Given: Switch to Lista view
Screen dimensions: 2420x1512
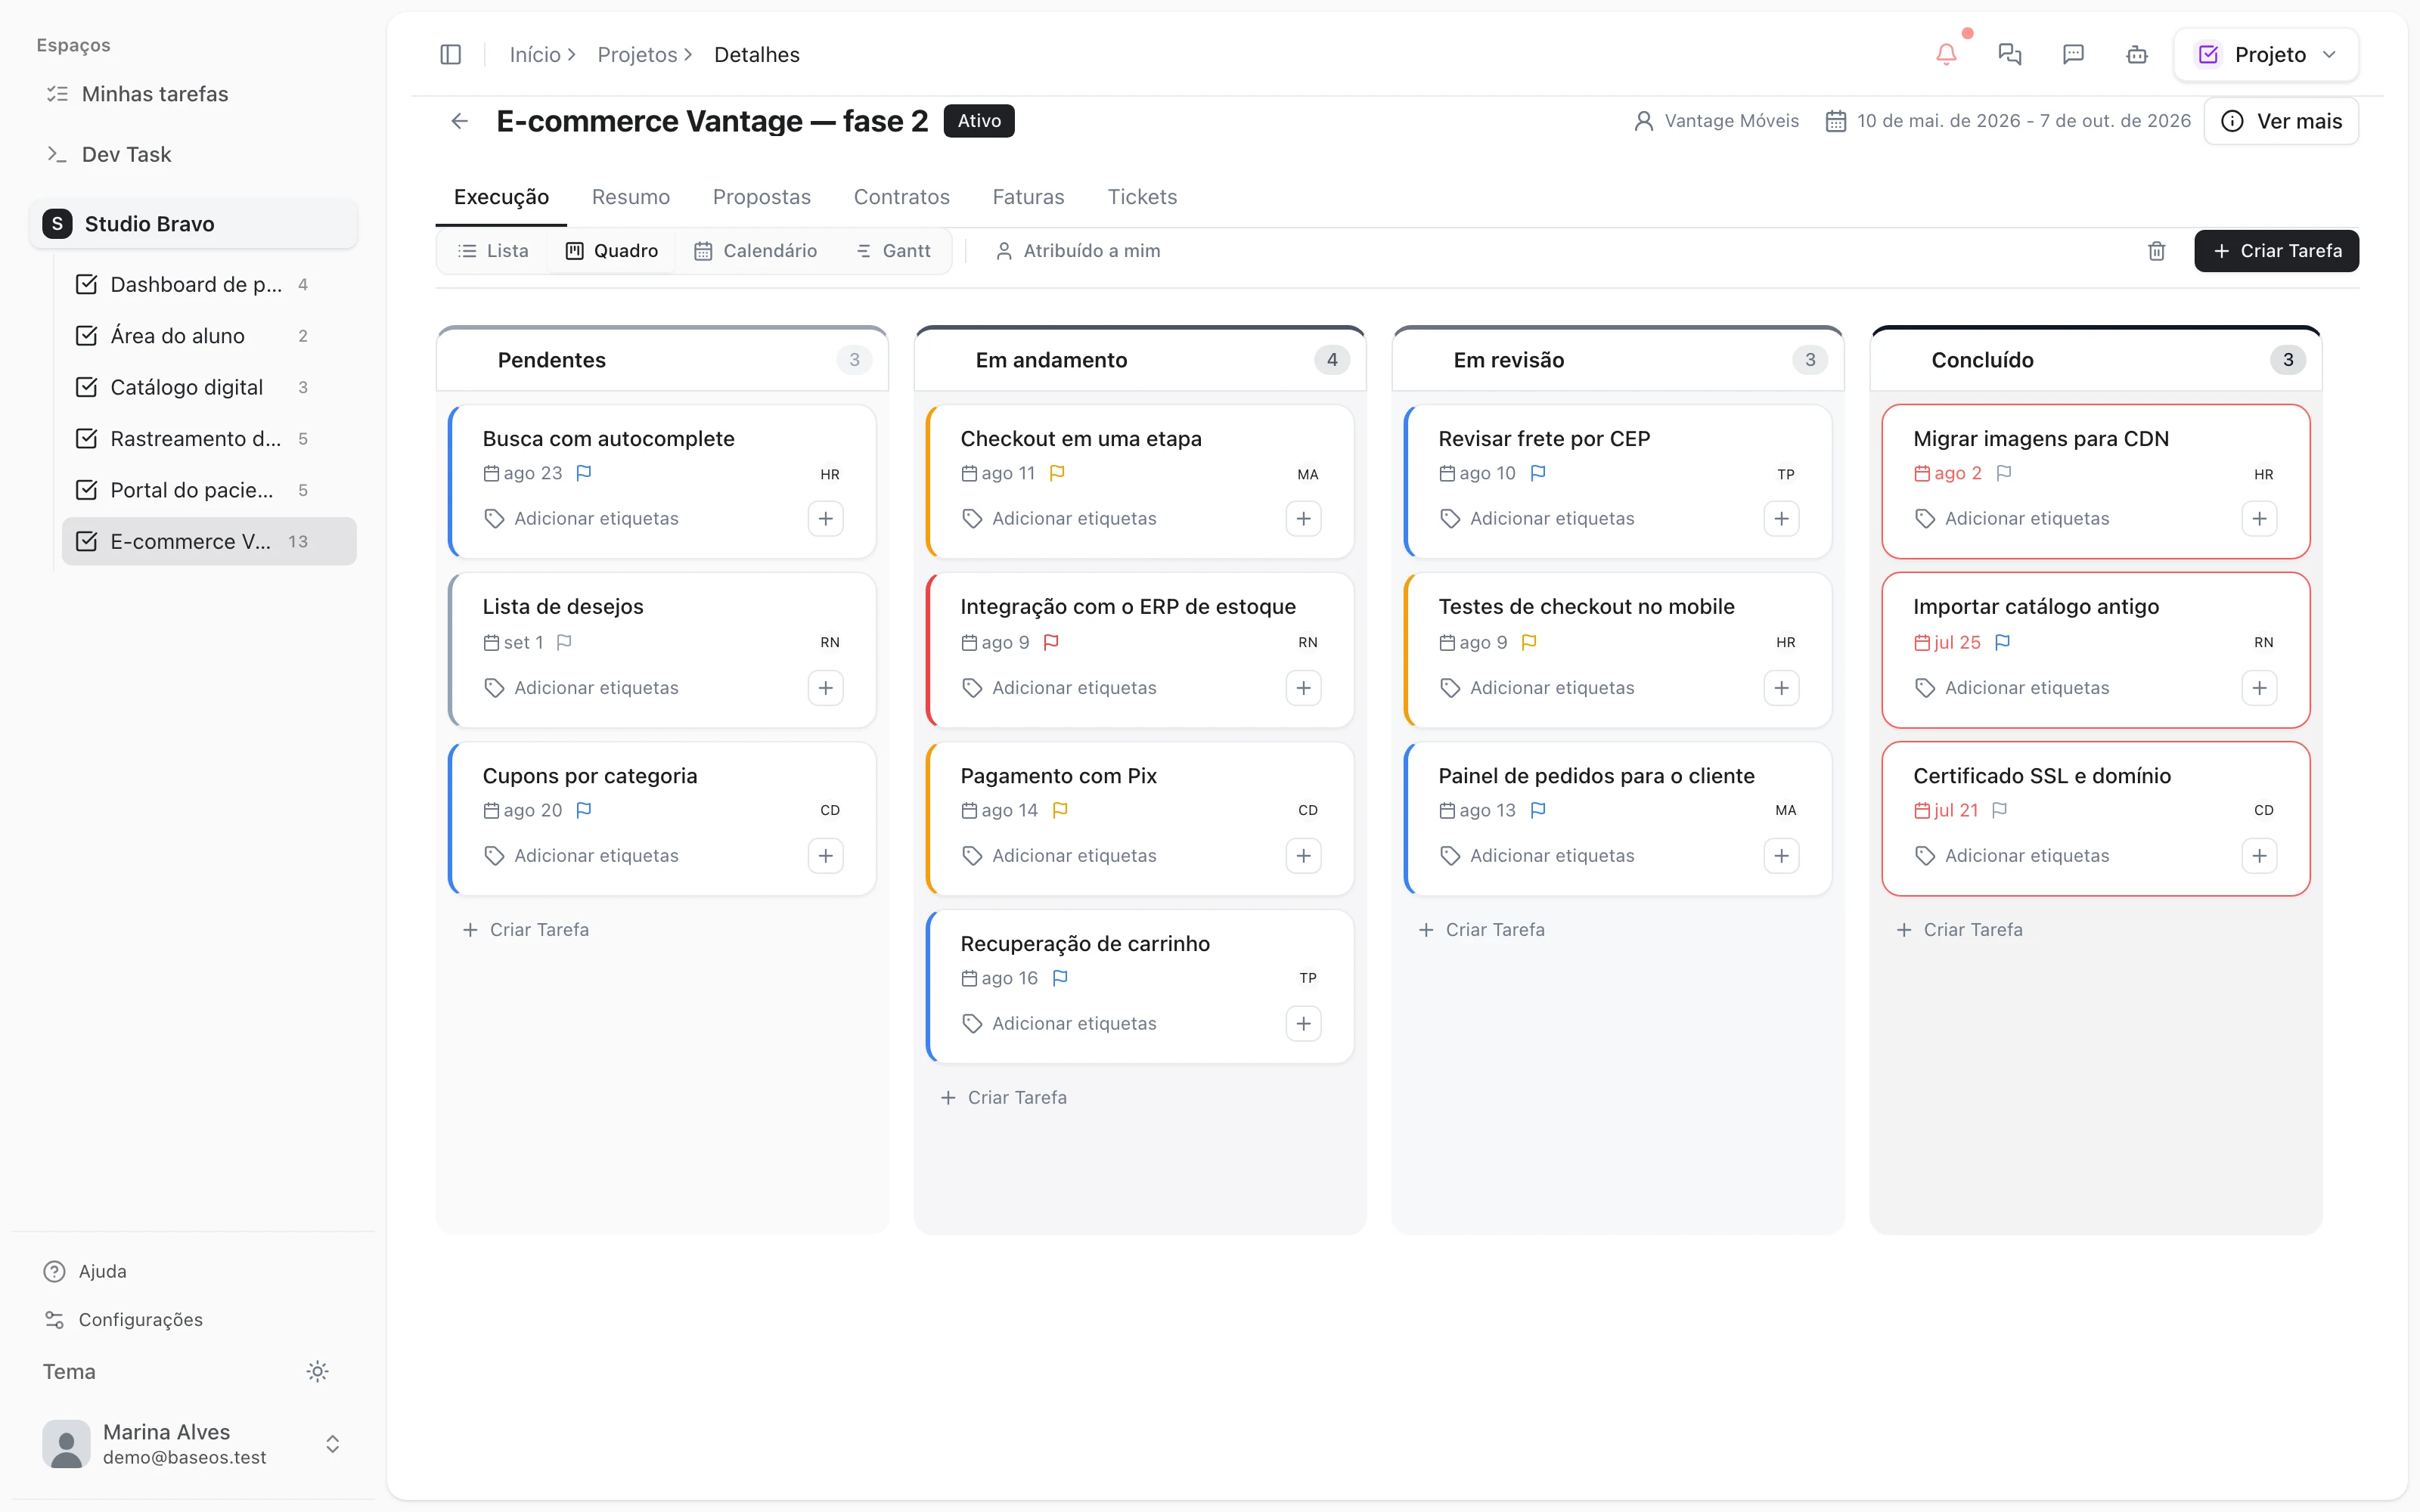Looking at the screenshot, I should pos(493,251).
